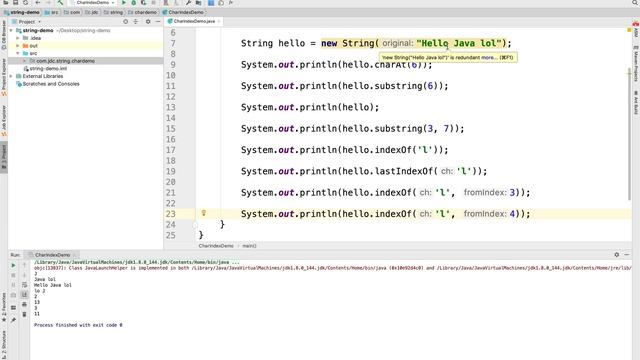Place cursor on the hello.substring(6) line
This screenshot has width=640, height=360.
(344, 86)
